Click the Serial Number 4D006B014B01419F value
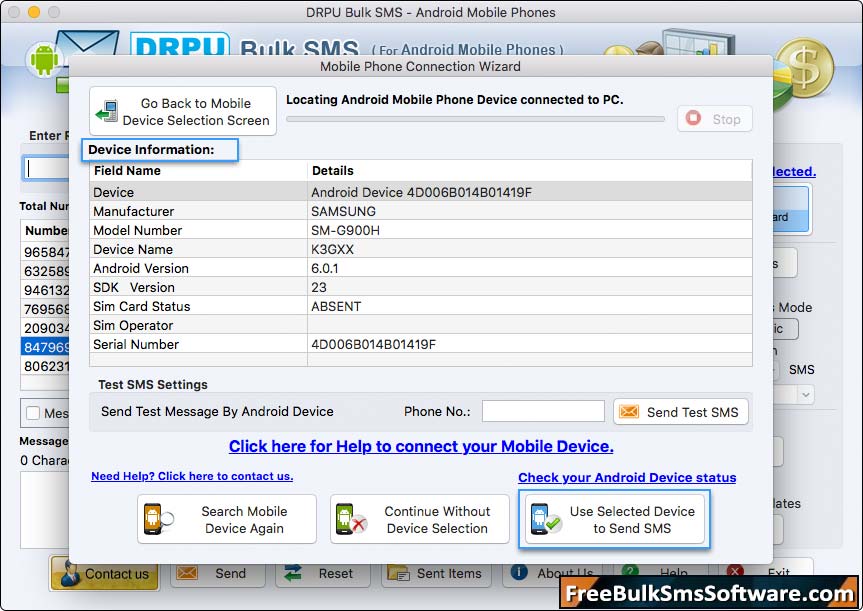The width and height of the screenshot is (863, 611). coord(374,345)
